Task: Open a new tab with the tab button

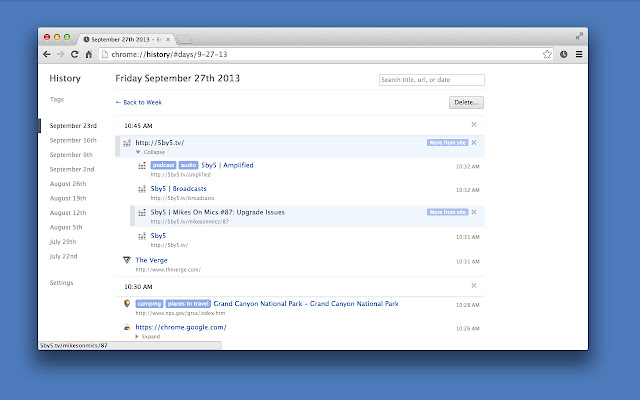Action: 184,40
